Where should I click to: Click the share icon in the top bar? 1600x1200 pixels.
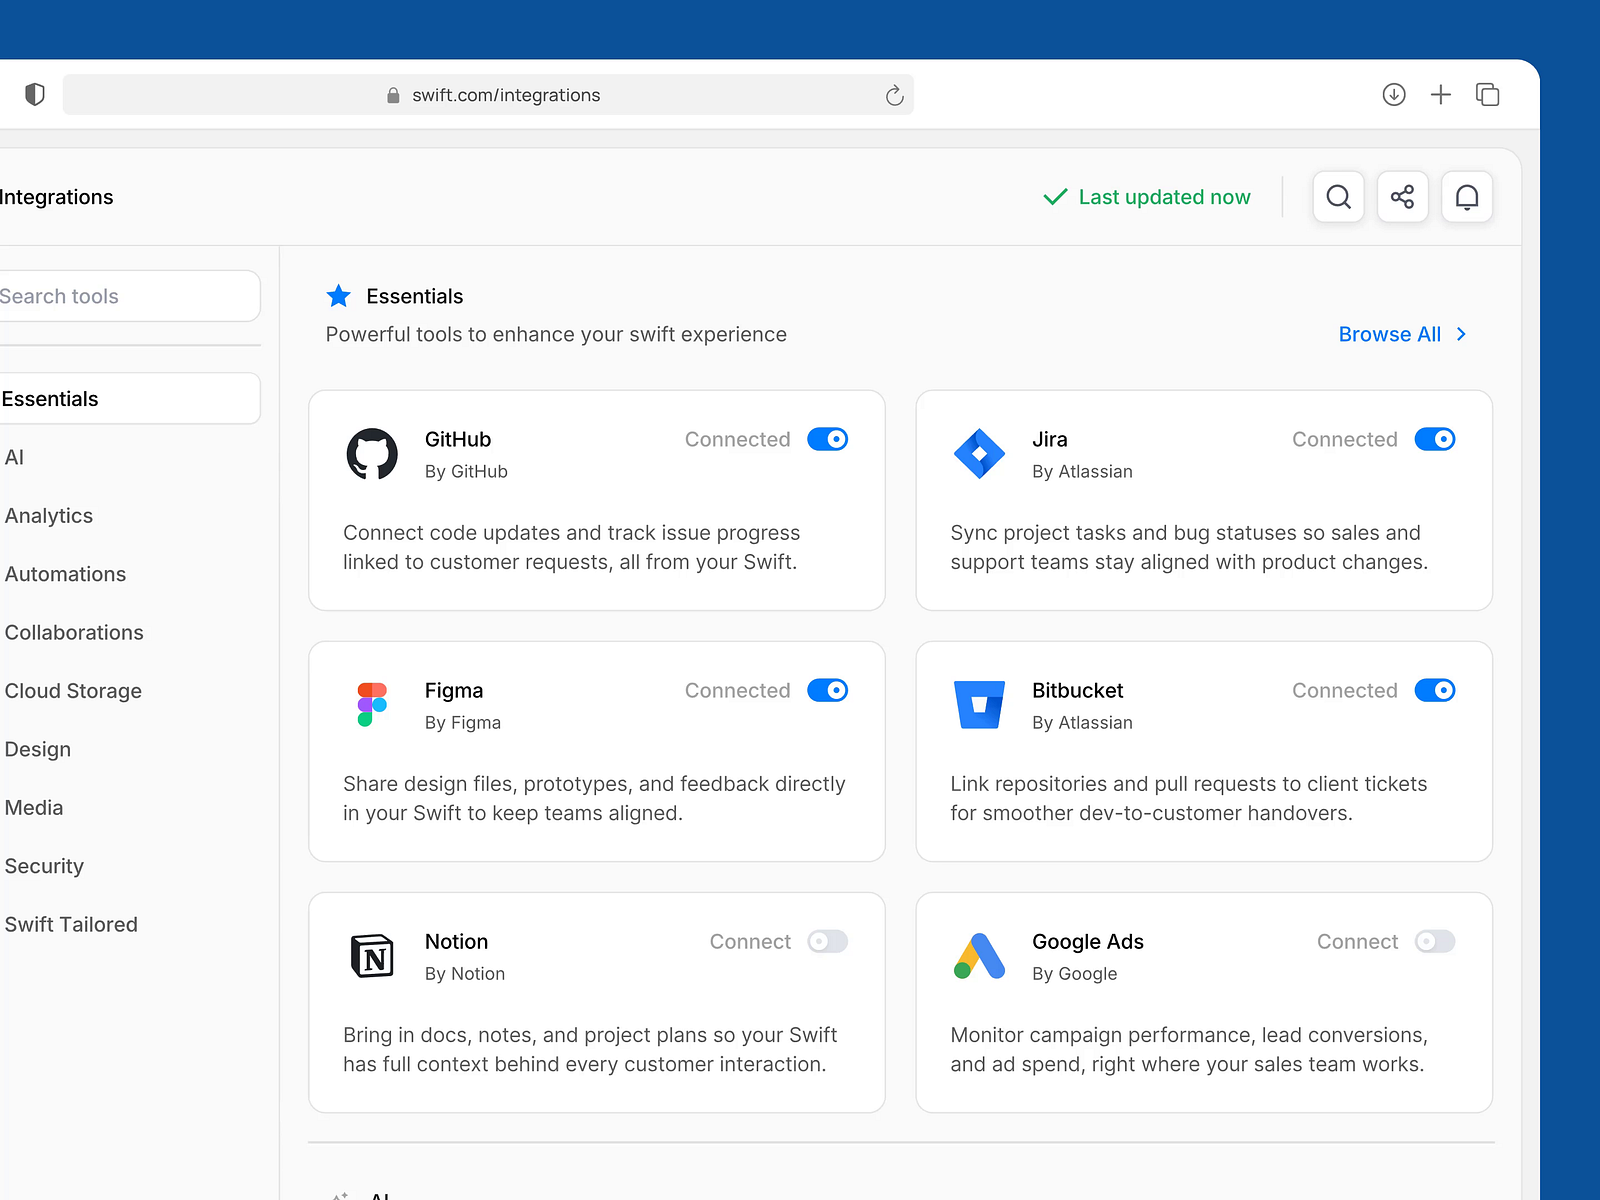coord(1403,197)
